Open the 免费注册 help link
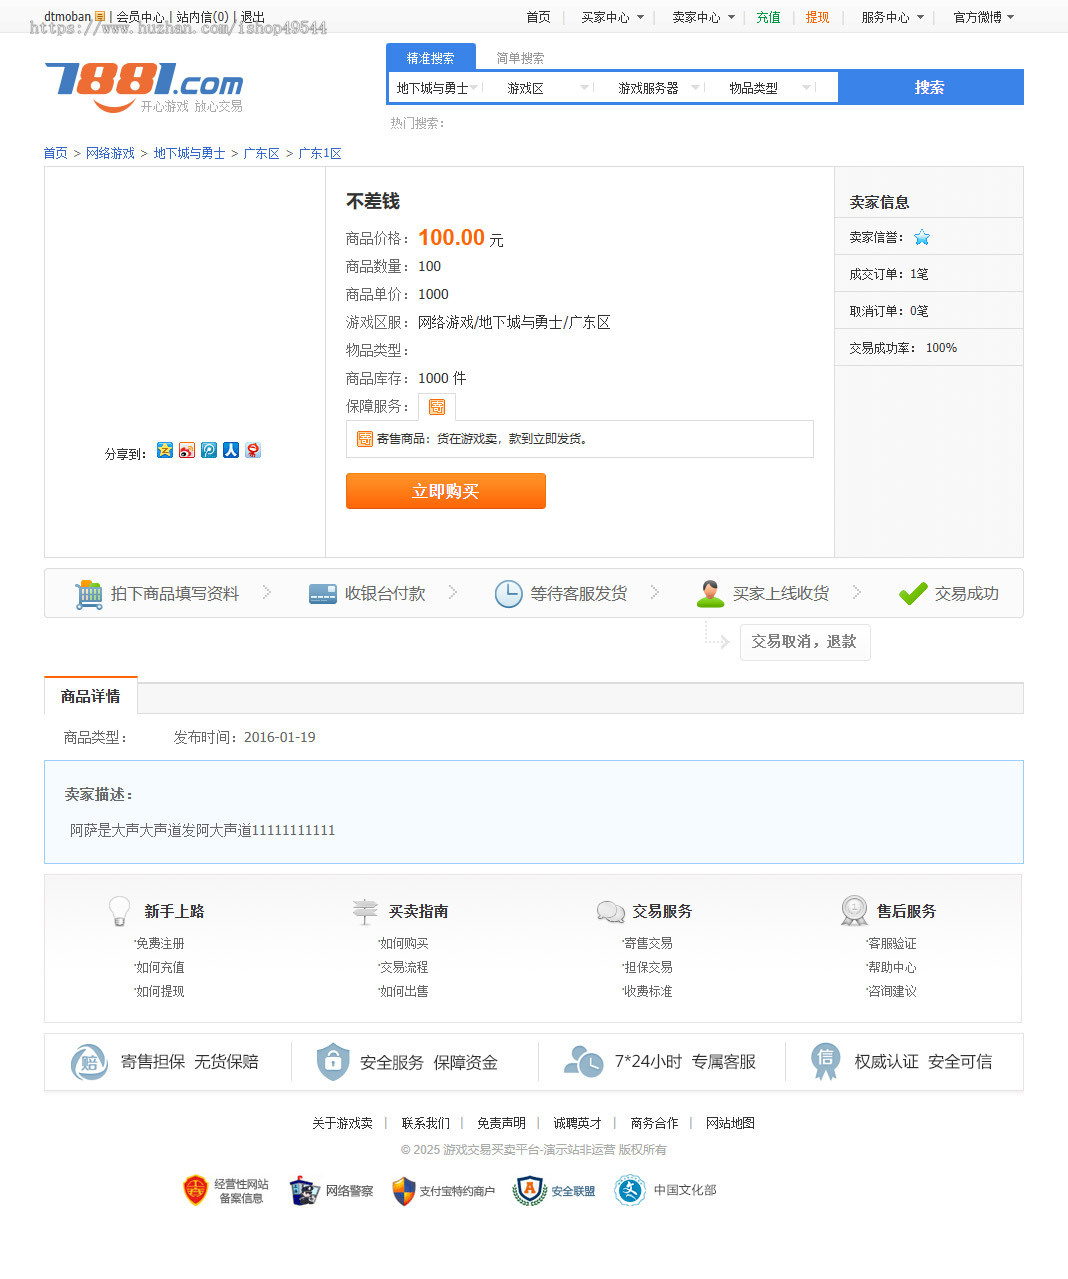1068x1279 pixels. point(160,943)
